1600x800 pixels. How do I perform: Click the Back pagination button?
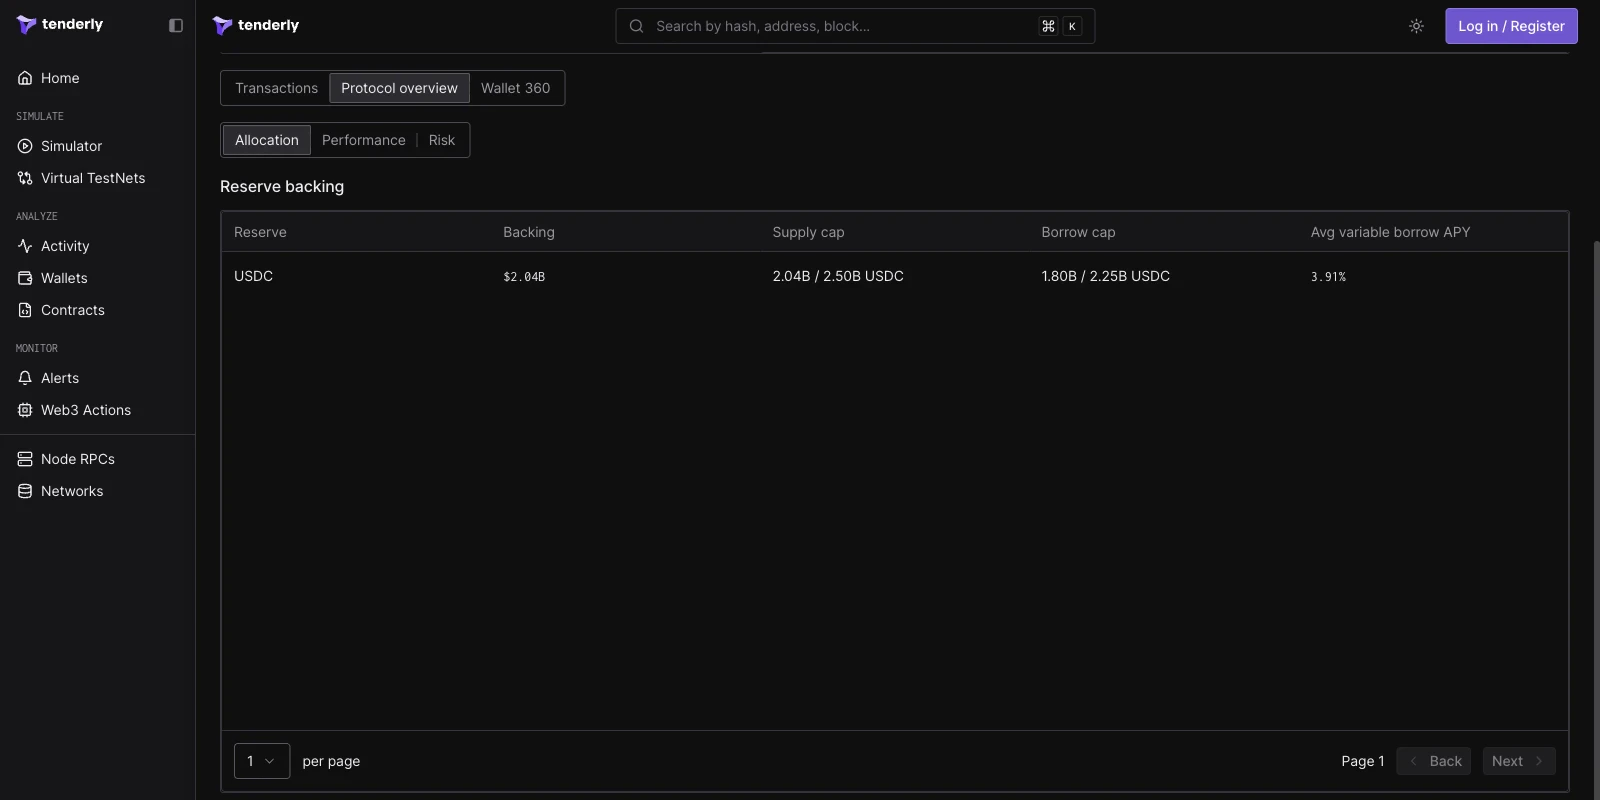point(1434,761)
